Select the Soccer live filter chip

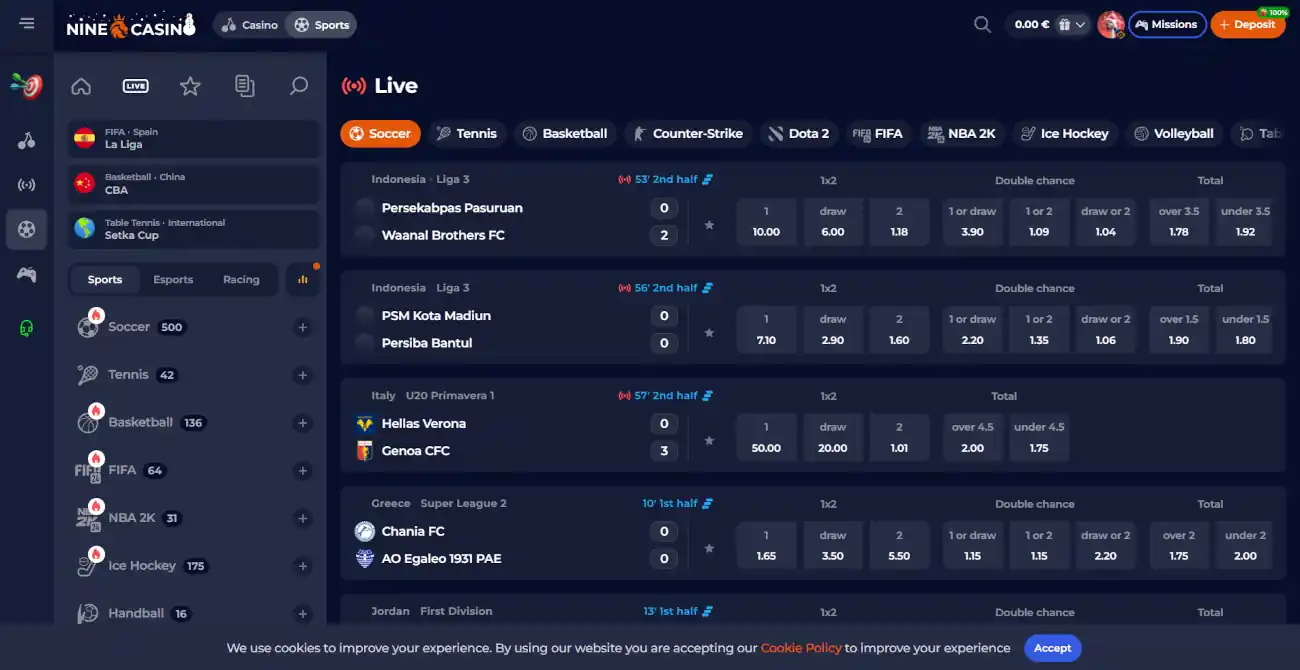coord(380,133)
